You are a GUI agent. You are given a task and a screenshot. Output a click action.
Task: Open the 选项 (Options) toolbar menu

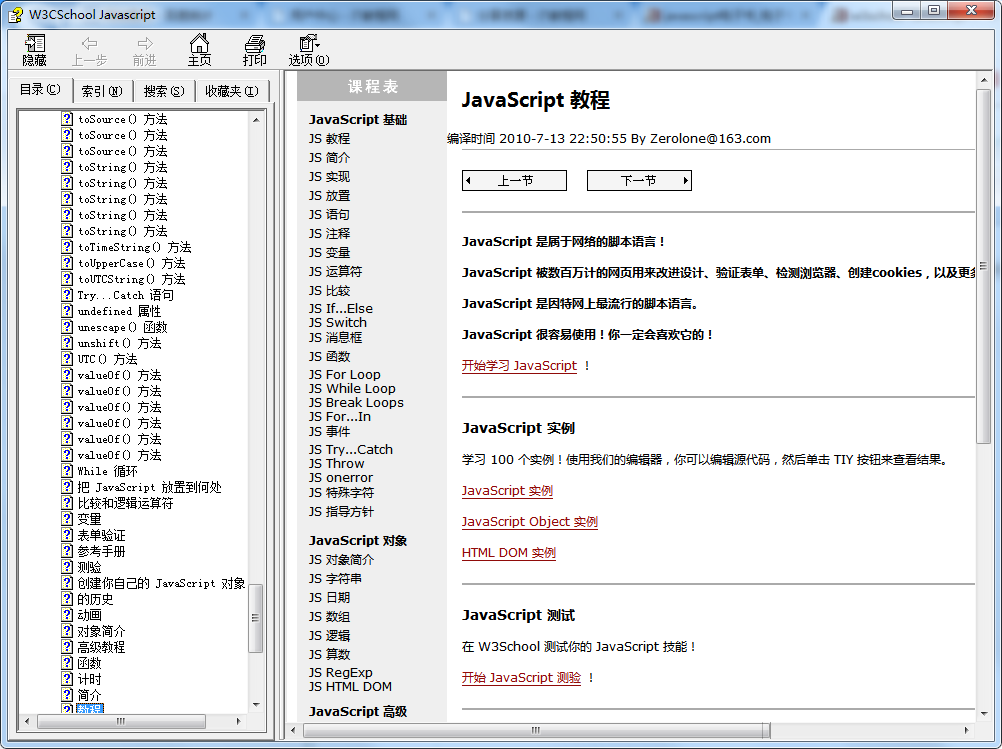309,49
